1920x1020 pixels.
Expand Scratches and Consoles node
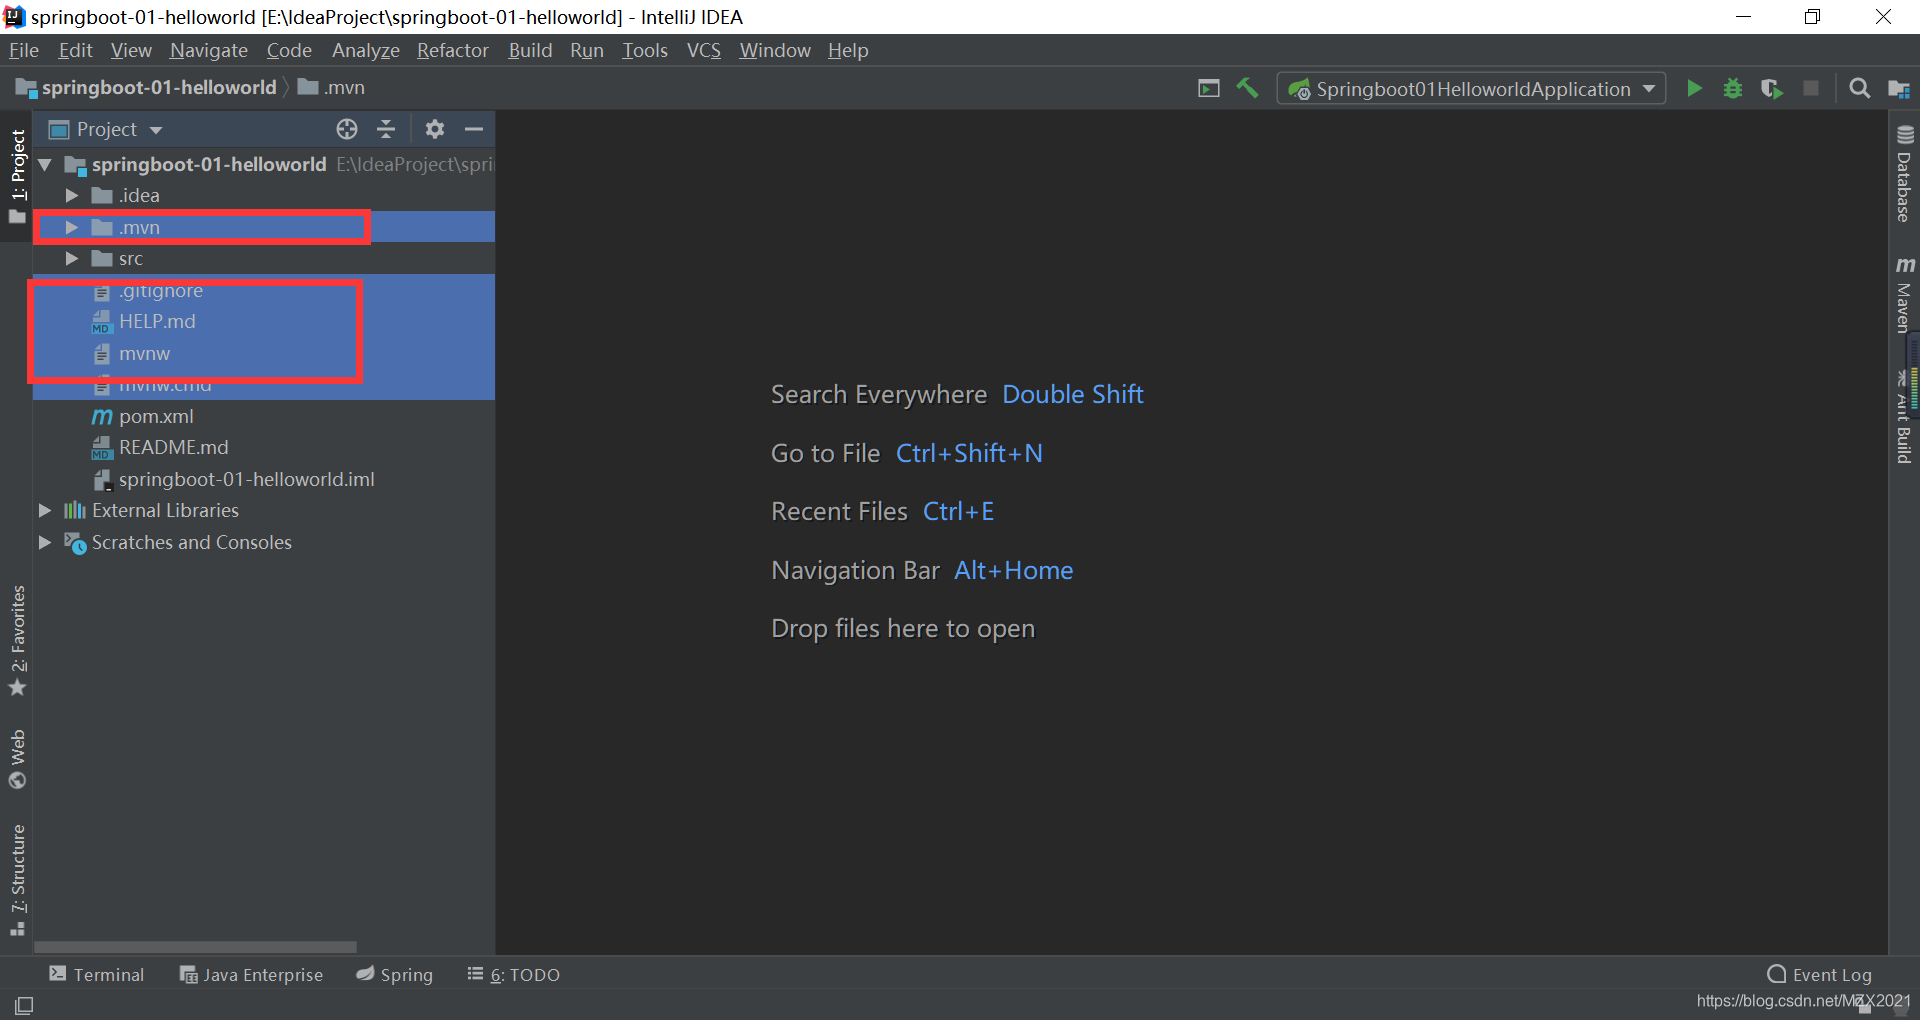coord(45,542)
